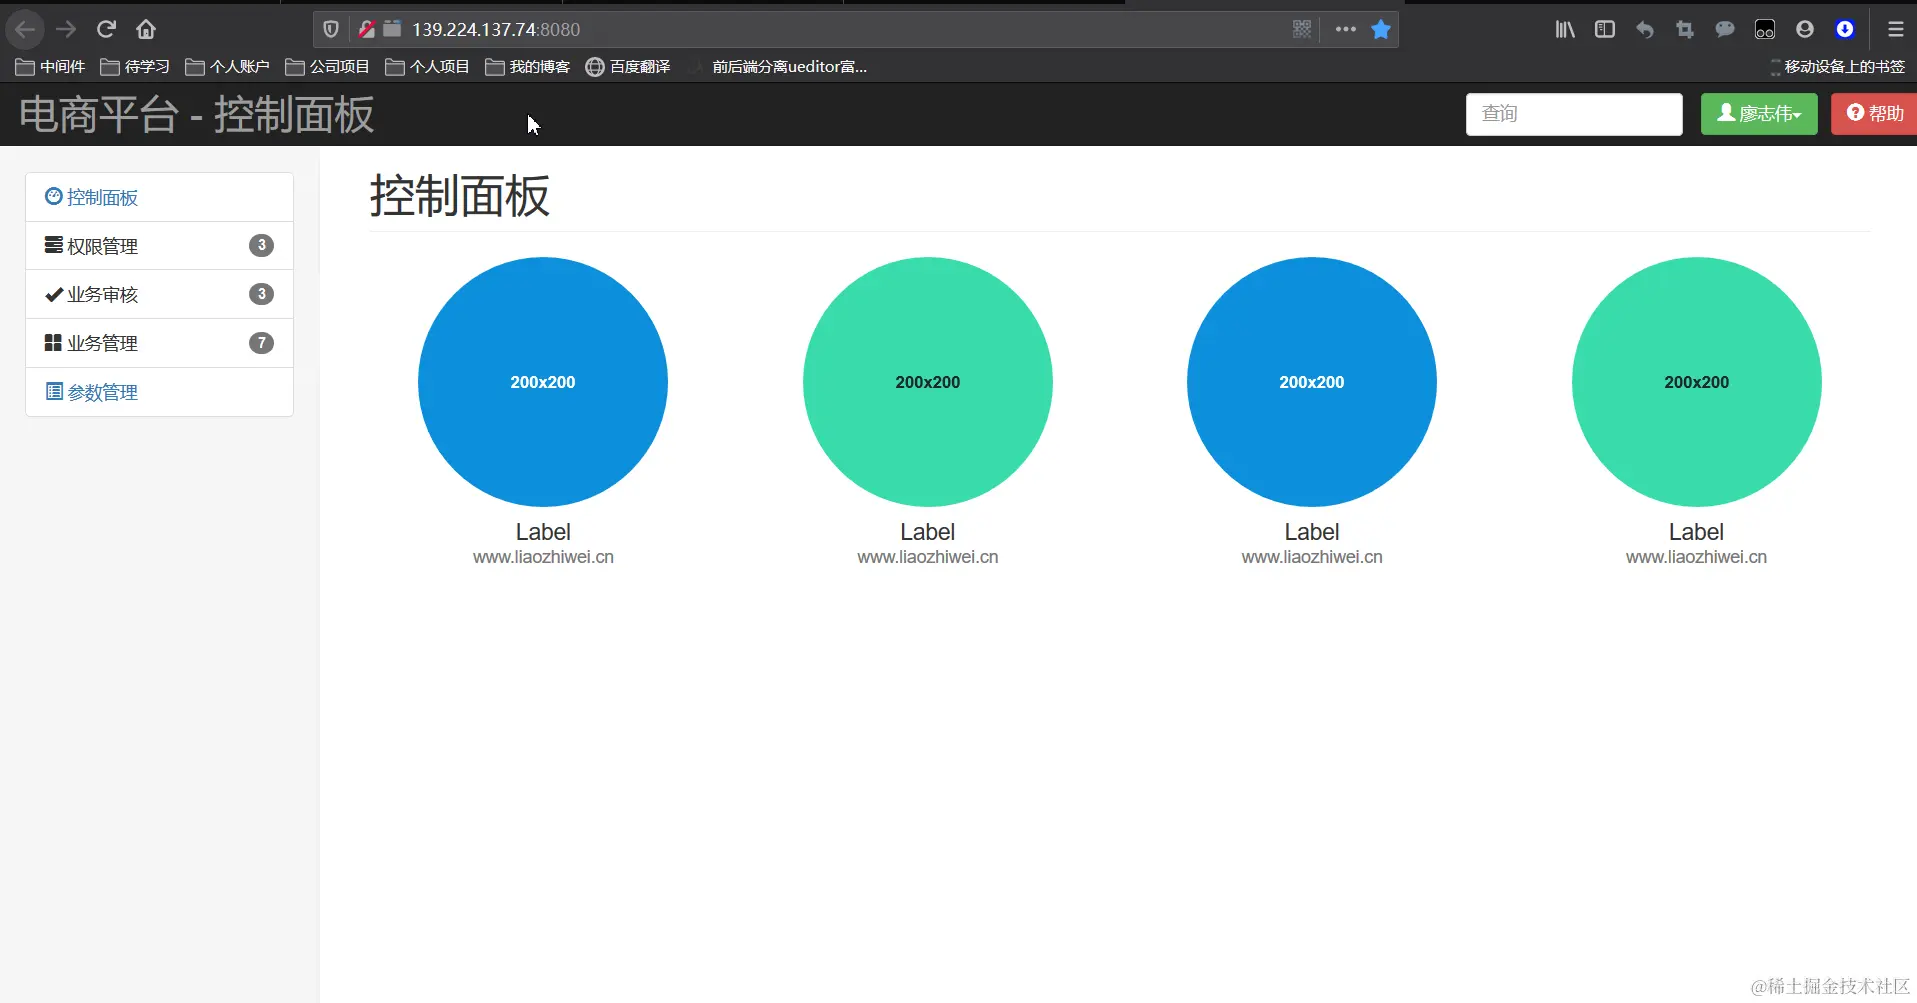The height and width of the screenshot is (1003, 1917).
Task: Open the page actions three-dot menu
Action: pos(1346,30)
